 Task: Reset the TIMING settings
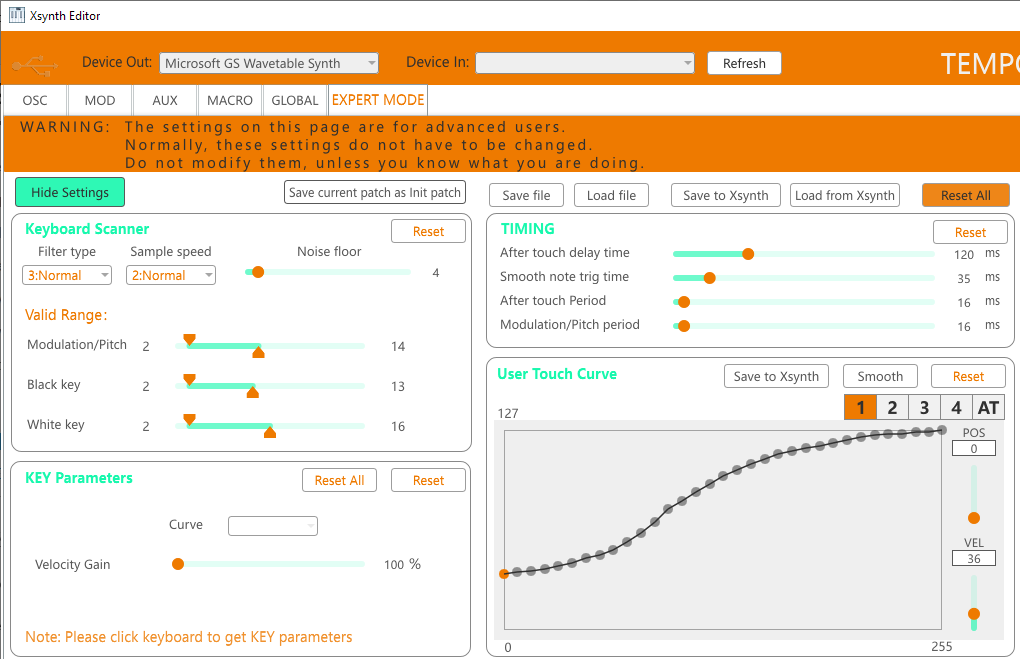(971, 232)
